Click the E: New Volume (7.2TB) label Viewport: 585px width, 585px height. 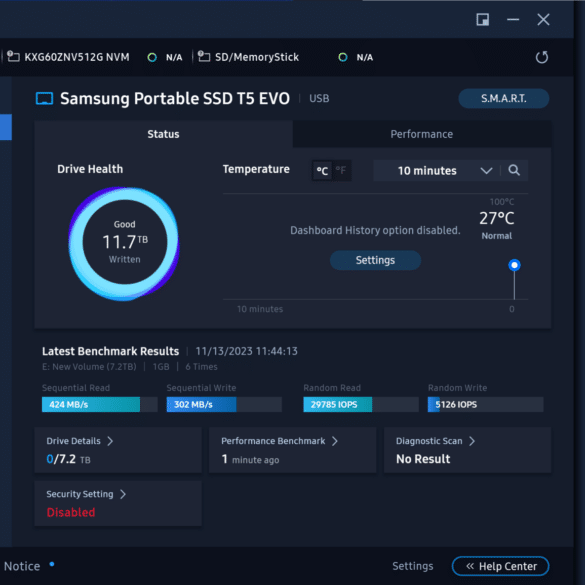point(89,367)
